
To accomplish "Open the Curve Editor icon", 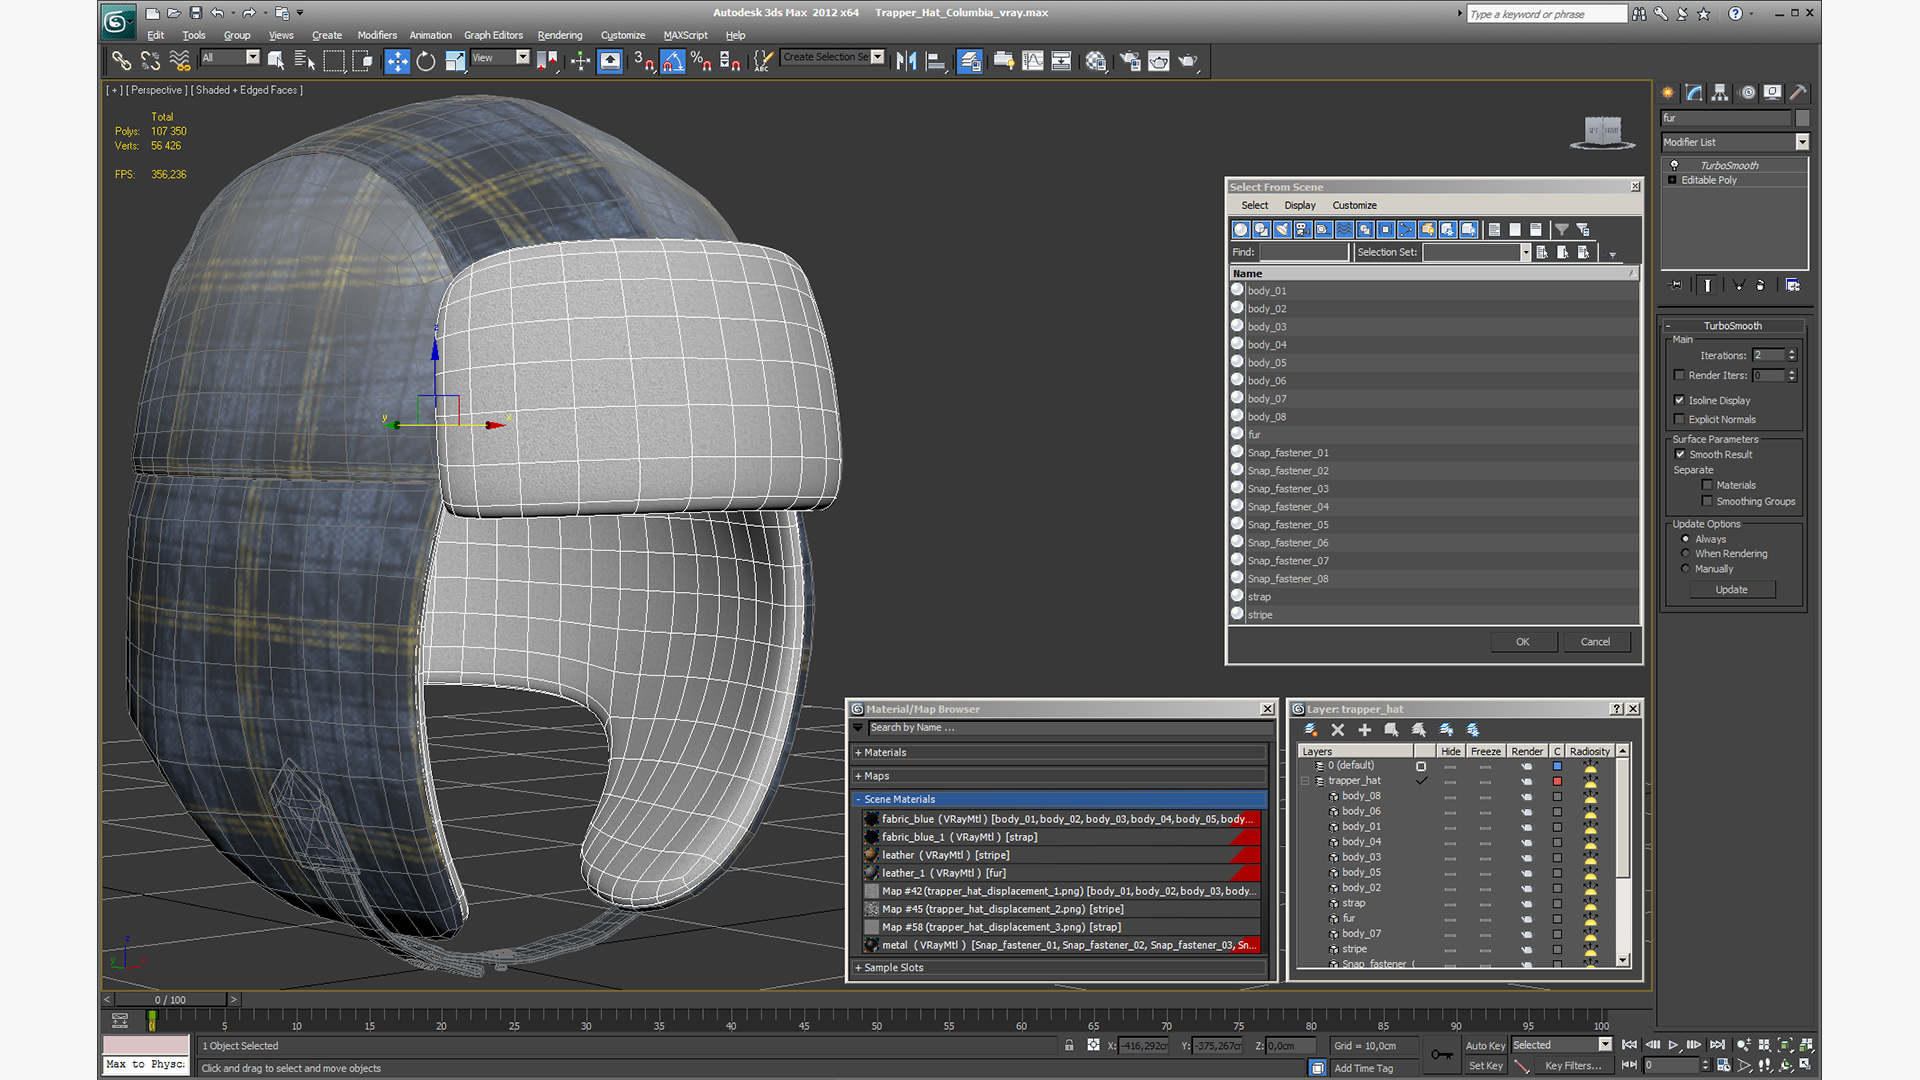I will tap(1032, 61).
